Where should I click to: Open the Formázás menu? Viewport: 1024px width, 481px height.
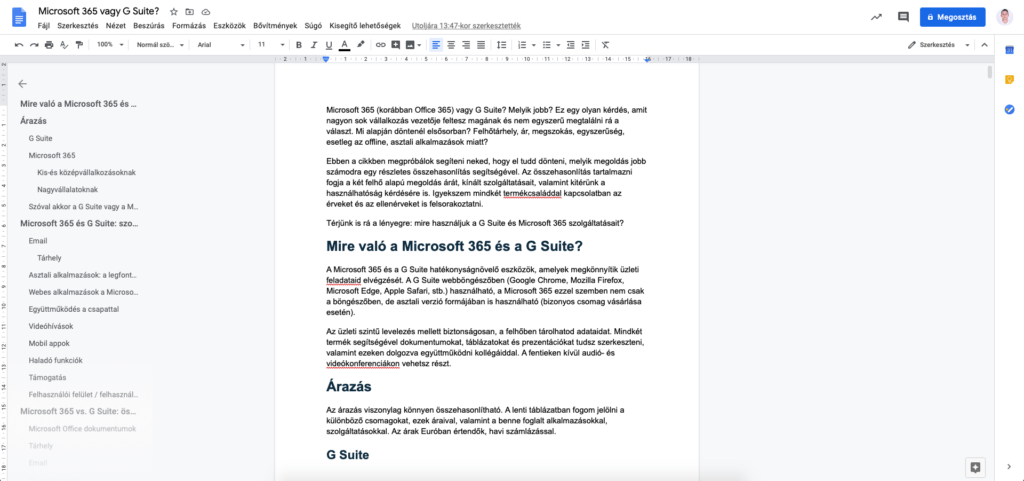tap(189, 26)
